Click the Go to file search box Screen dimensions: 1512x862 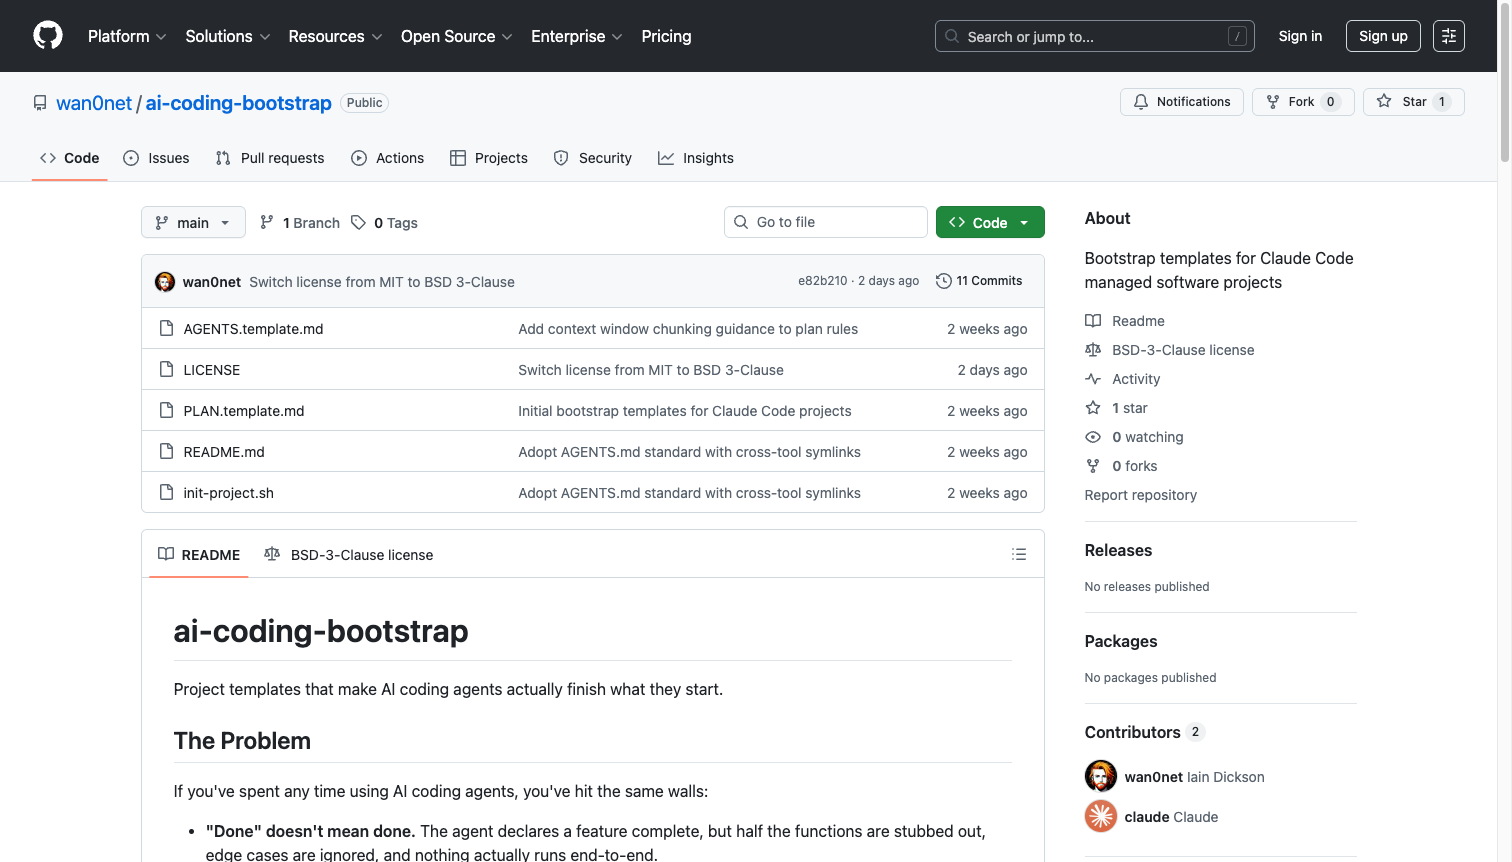point(825,221)
